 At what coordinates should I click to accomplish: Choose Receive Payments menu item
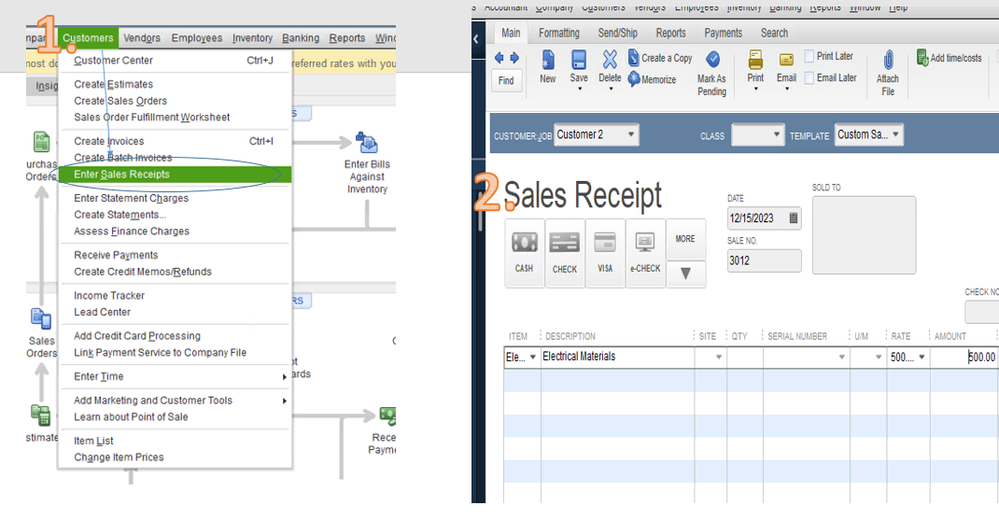[x=175, y=255]
